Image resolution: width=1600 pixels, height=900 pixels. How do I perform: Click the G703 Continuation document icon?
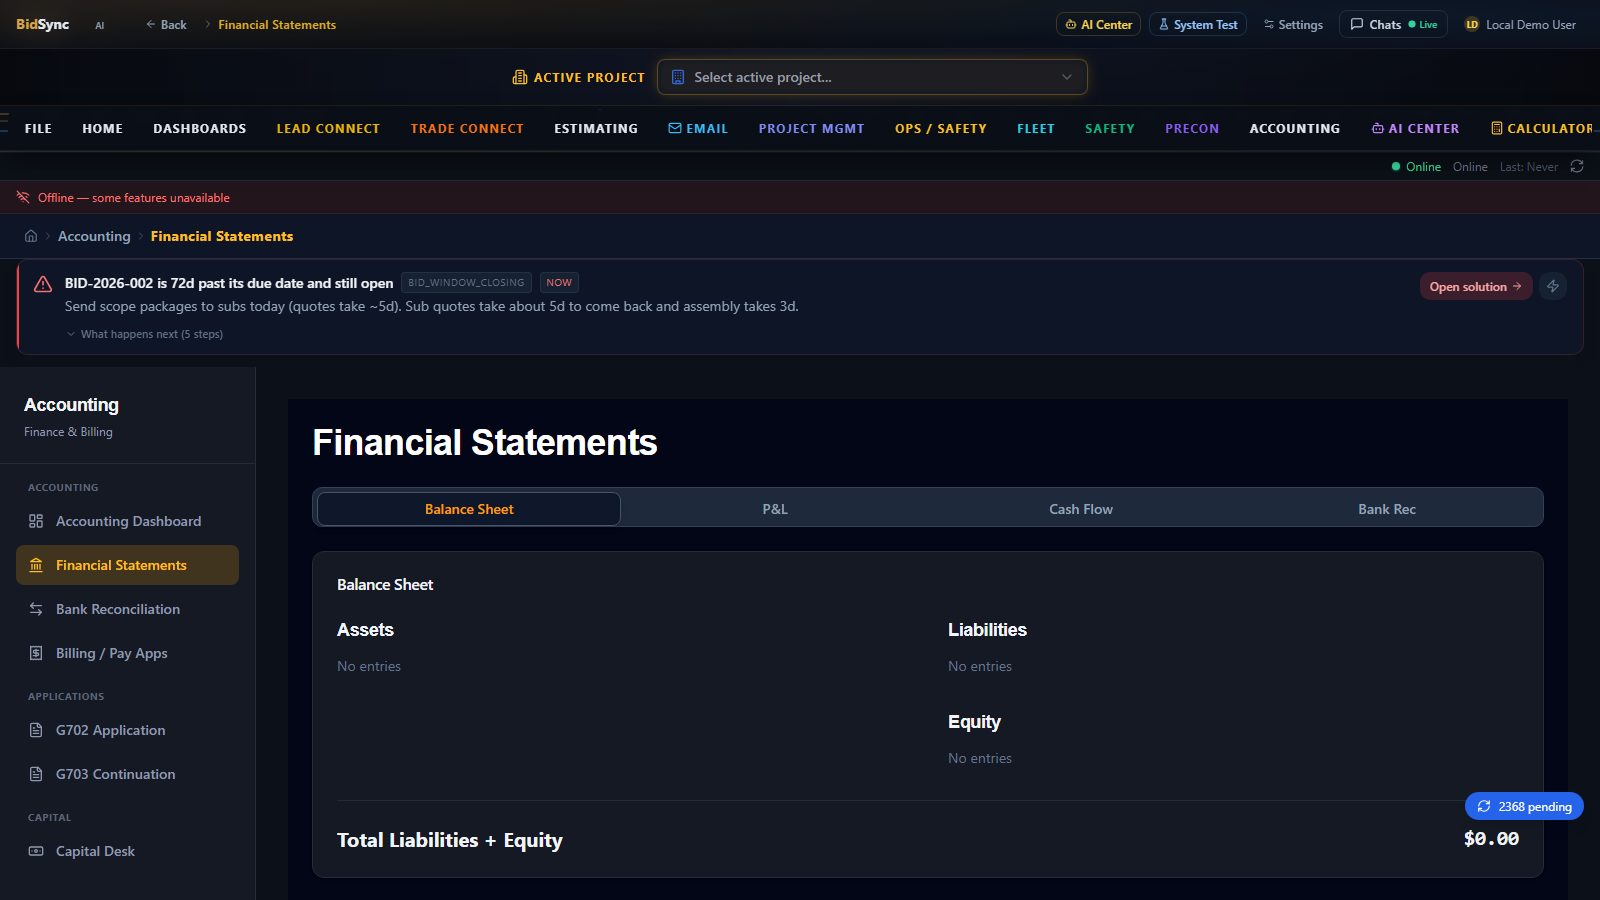coord(36,774)
